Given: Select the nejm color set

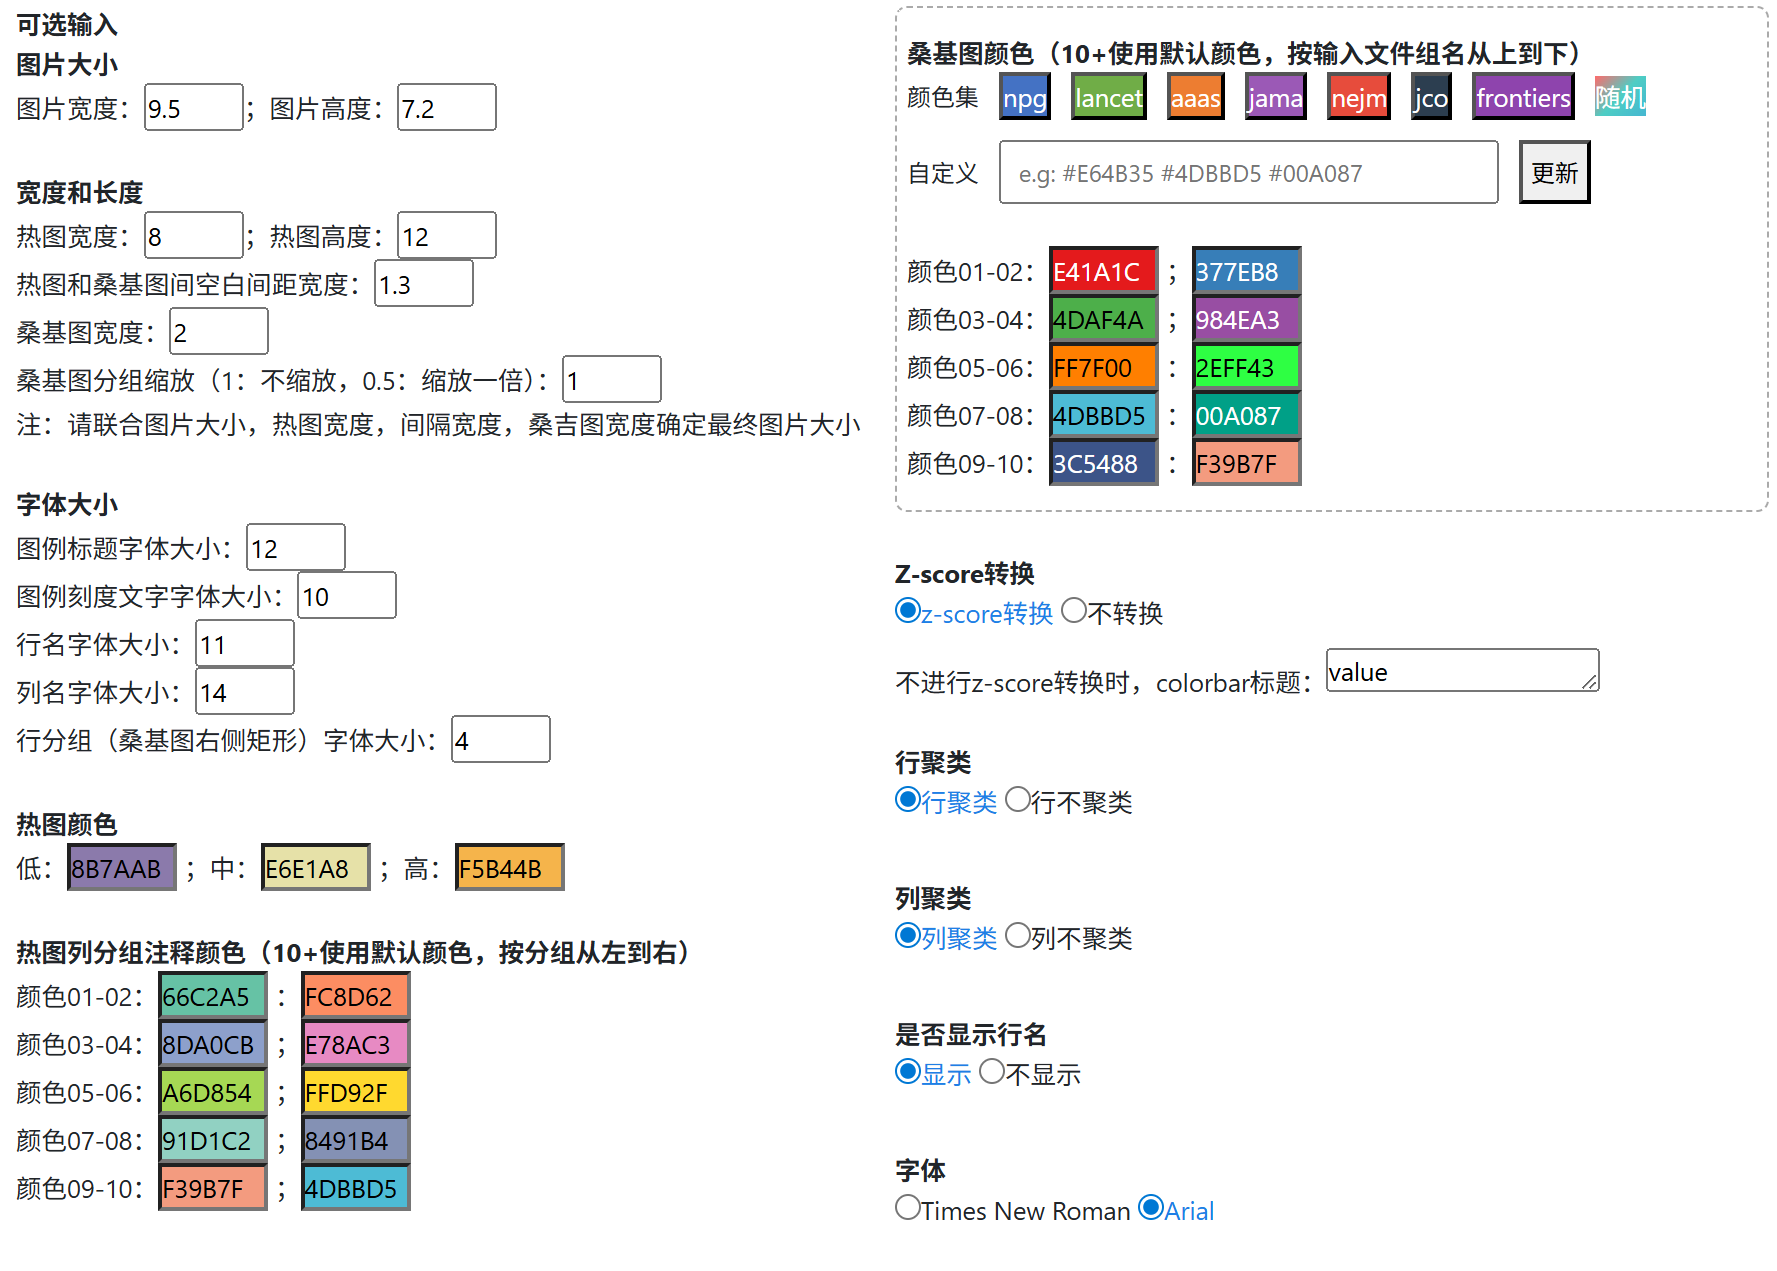Looking at the screenshot, I should tap(1357, 96).
